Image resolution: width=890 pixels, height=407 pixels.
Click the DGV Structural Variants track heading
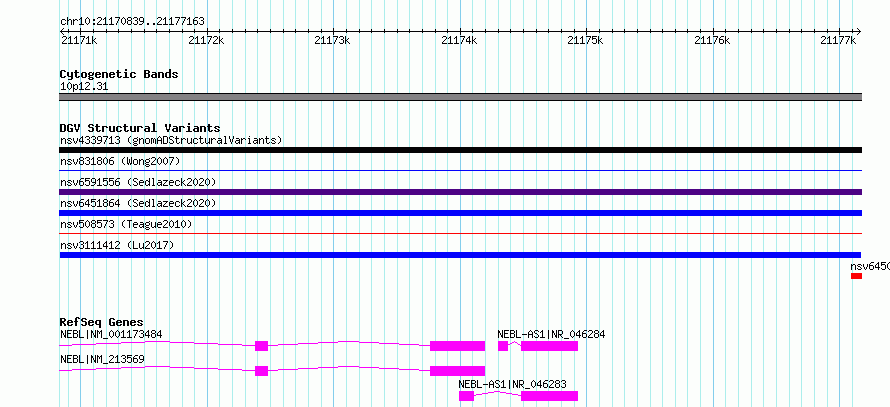tap(140, 128)
